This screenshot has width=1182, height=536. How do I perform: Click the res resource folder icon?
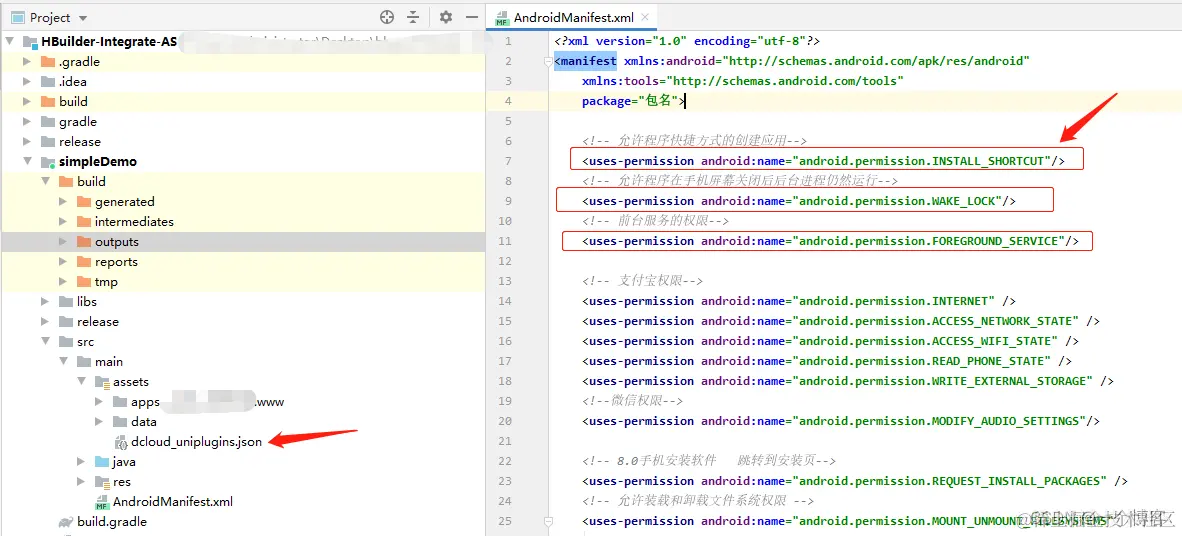tap(102, 482)
